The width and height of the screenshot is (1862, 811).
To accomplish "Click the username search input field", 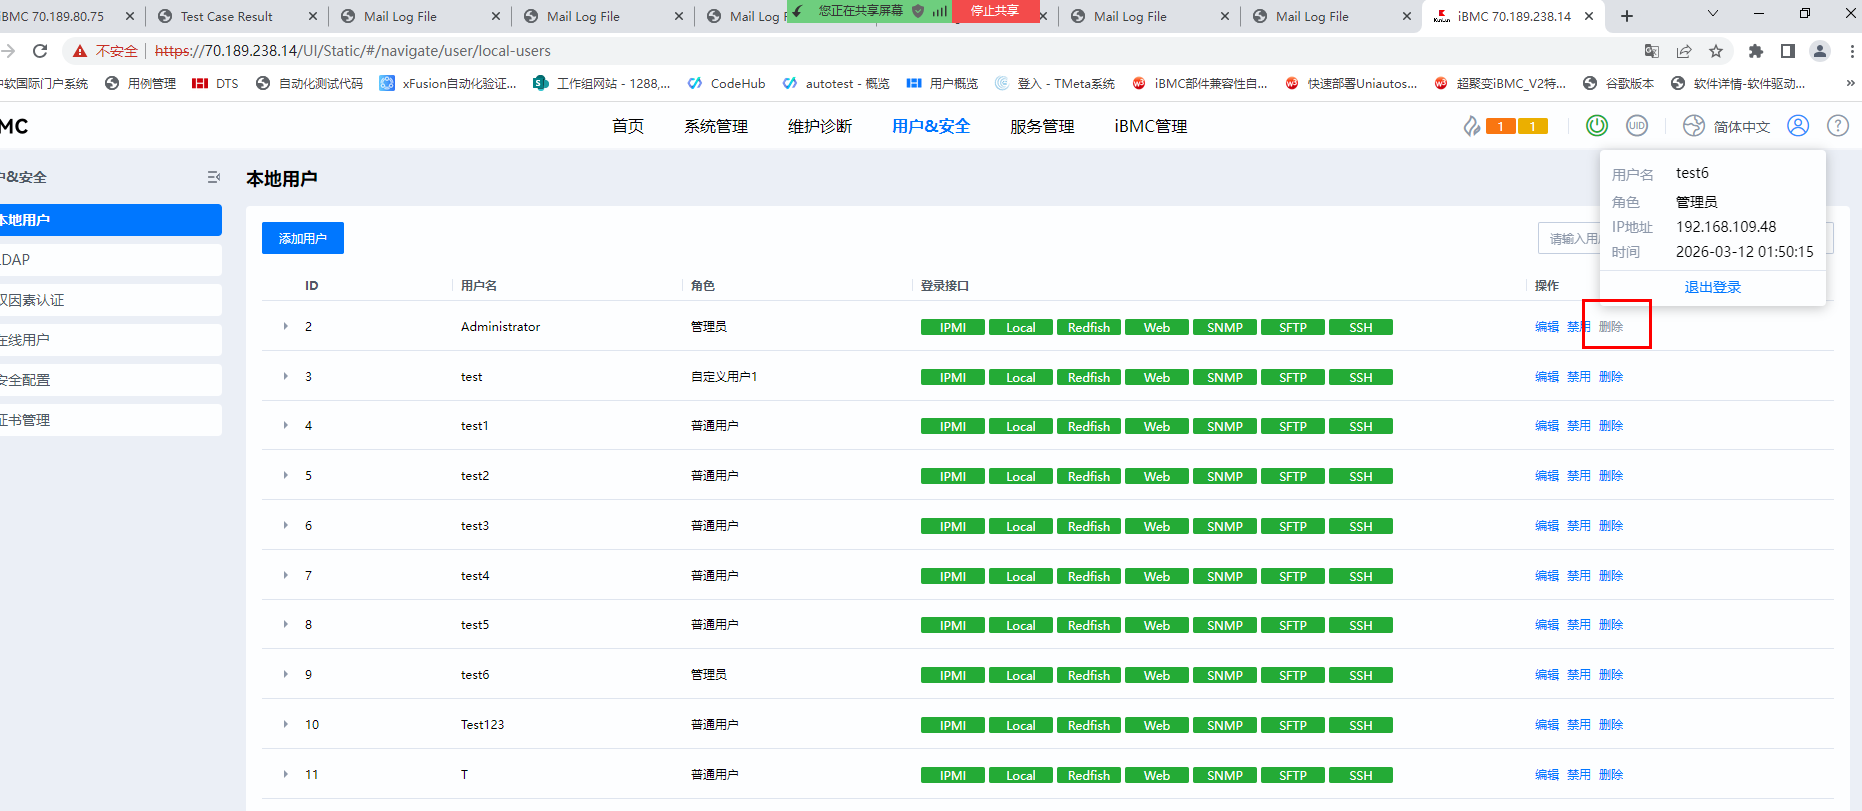I will pyautogui.click(x=1570, y=238).
